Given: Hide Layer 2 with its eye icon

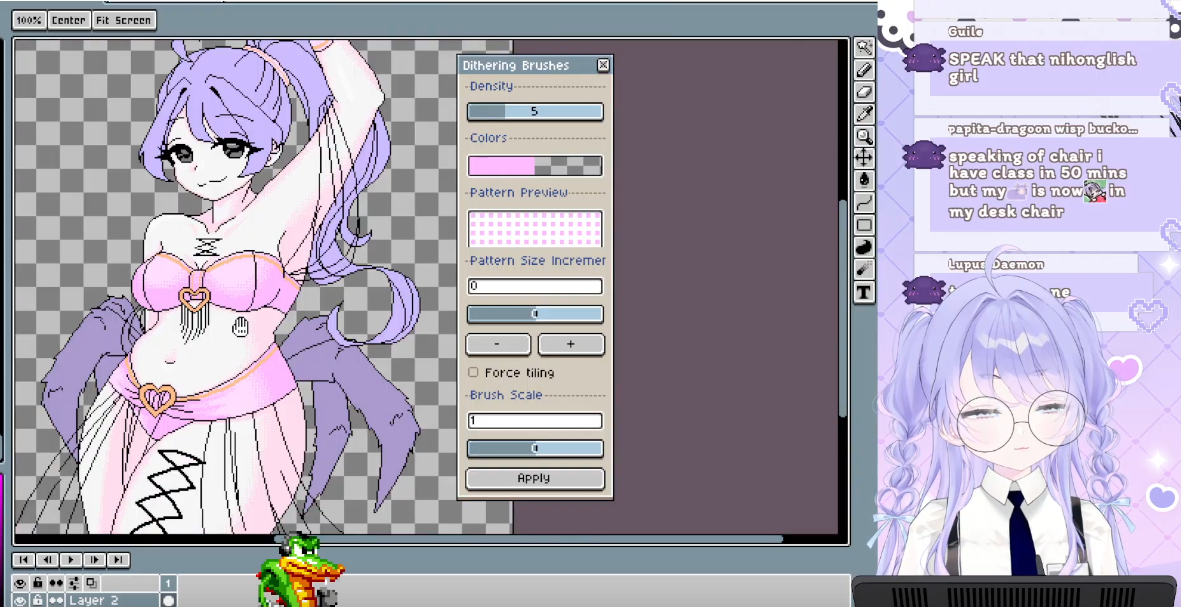Looking at the screenshot, I should (x=20, y=600).
